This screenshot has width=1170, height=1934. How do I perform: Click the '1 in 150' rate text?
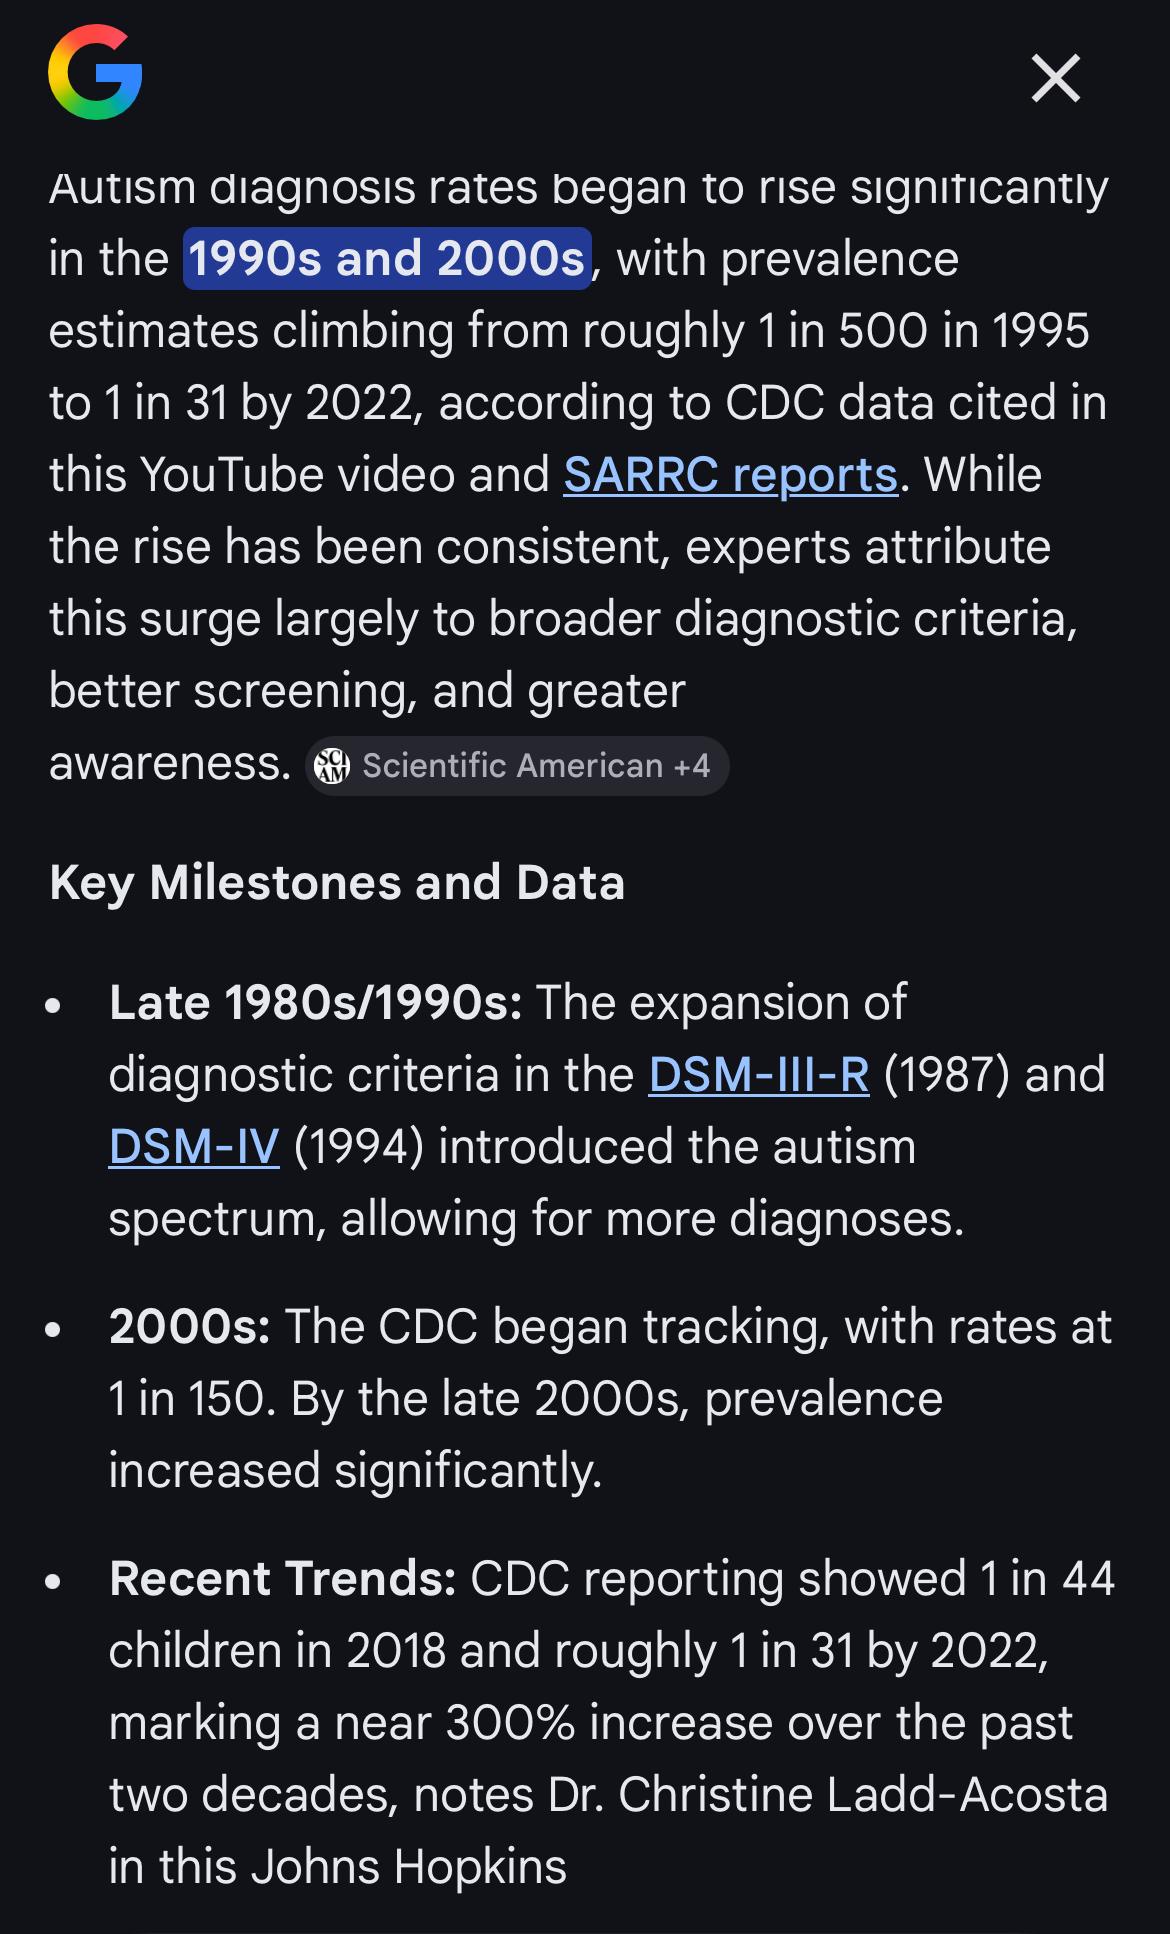tap(190, 1399)
